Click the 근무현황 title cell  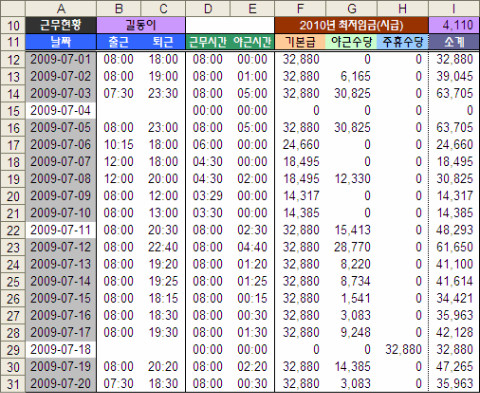61,25
